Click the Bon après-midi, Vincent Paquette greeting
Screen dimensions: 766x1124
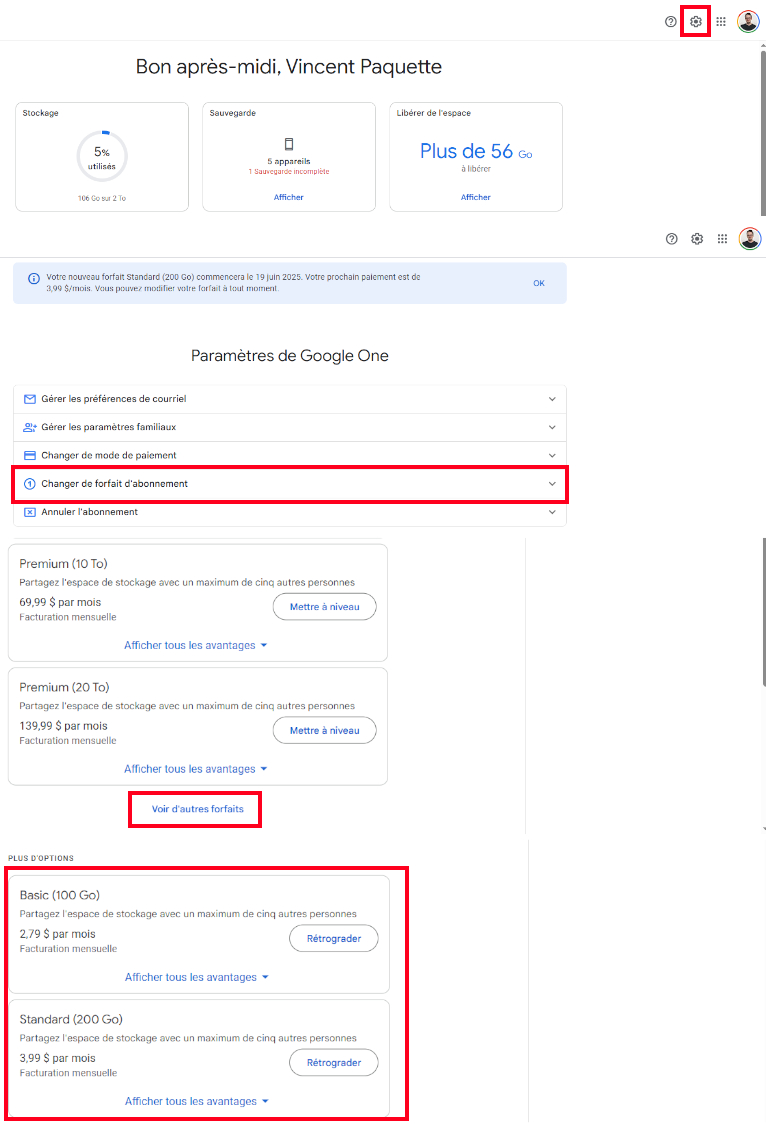289,67
